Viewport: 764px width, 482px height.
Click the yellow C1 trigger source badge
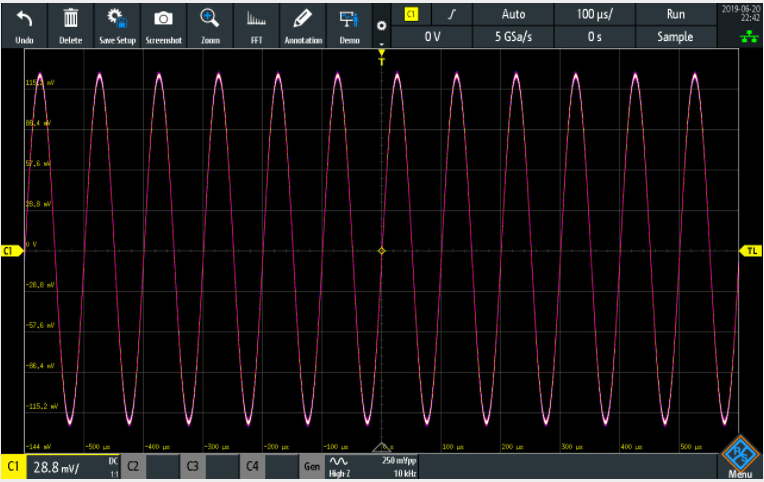click(411, 14)
